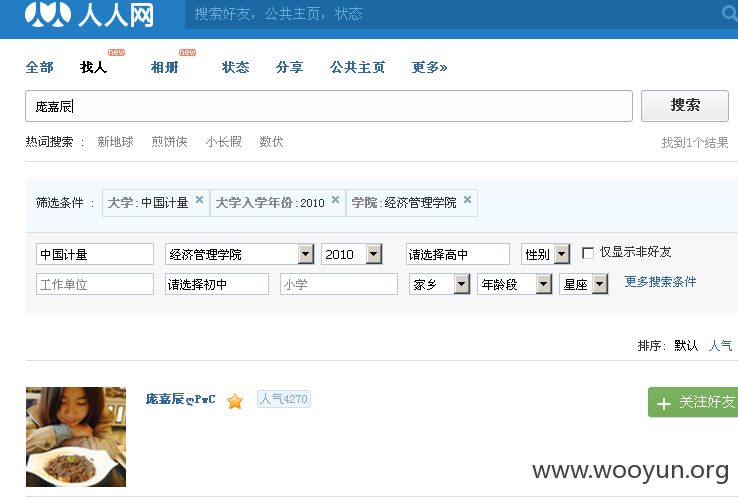
Task: Click the 小学 primary school field
Action: pos(338,284)
